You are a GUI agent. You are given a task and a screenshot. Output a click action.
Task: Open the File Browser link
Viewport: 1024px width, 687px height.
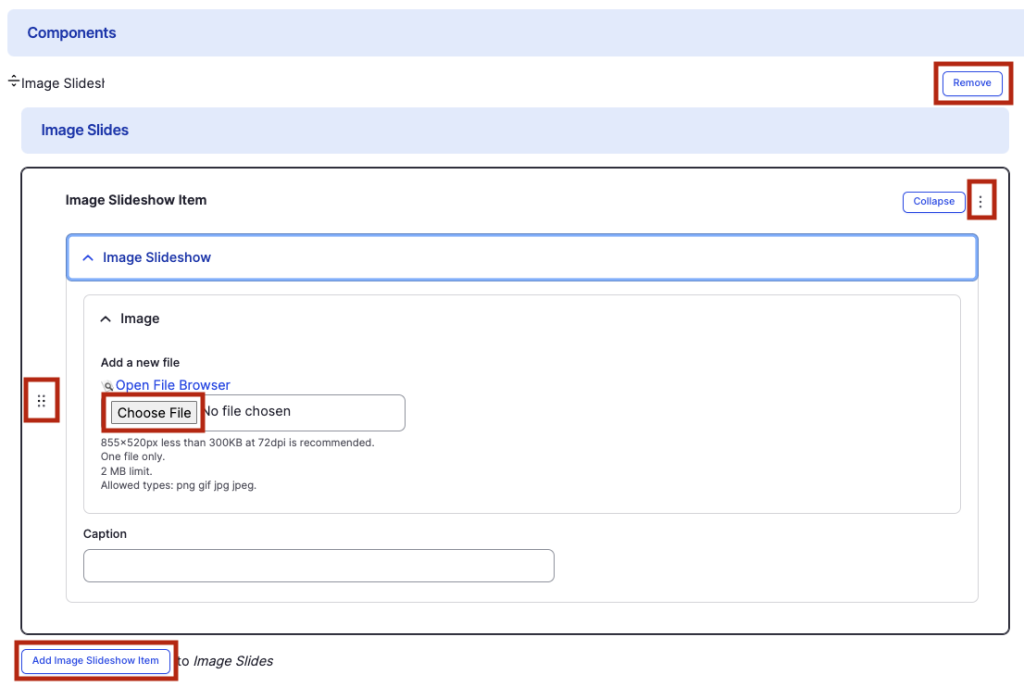coord(173,385)
